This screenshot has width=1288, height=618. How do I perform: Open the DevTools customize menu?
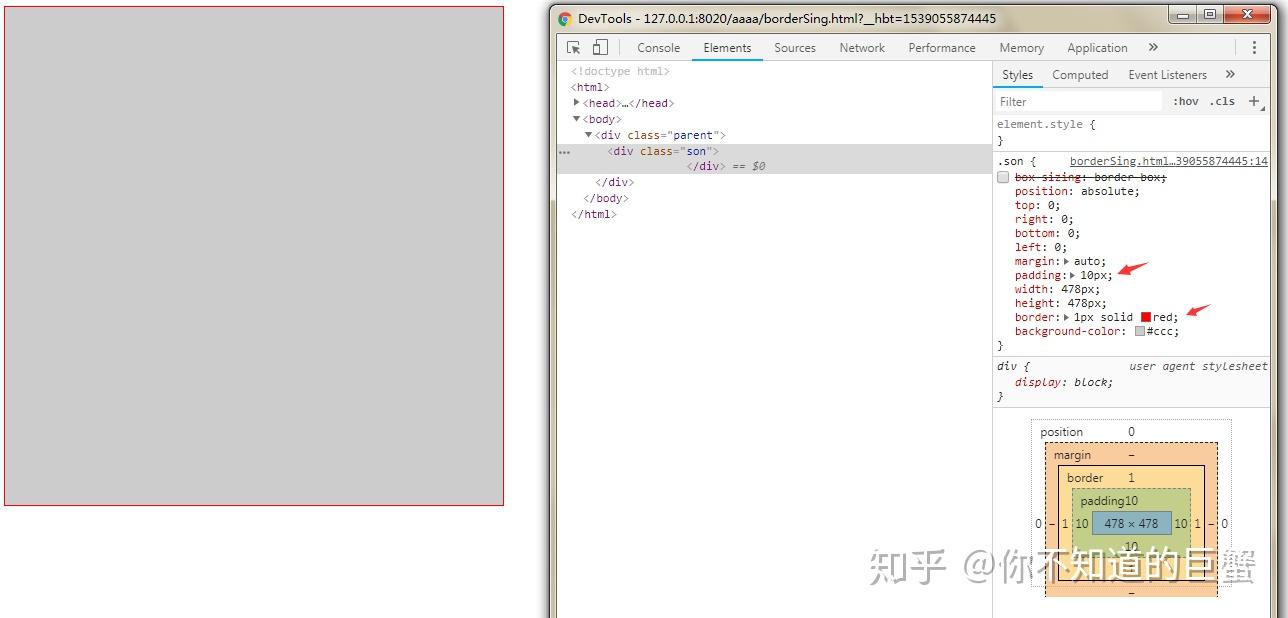point(1255,47)
